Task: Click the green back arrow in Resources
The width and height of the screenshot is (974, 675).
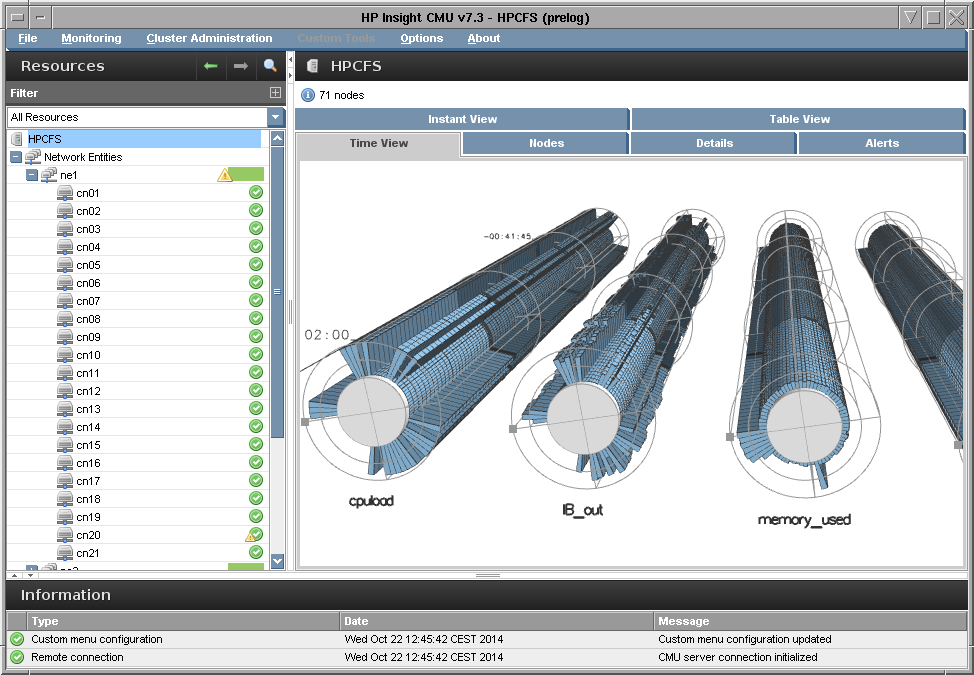Action: [211, 66]
